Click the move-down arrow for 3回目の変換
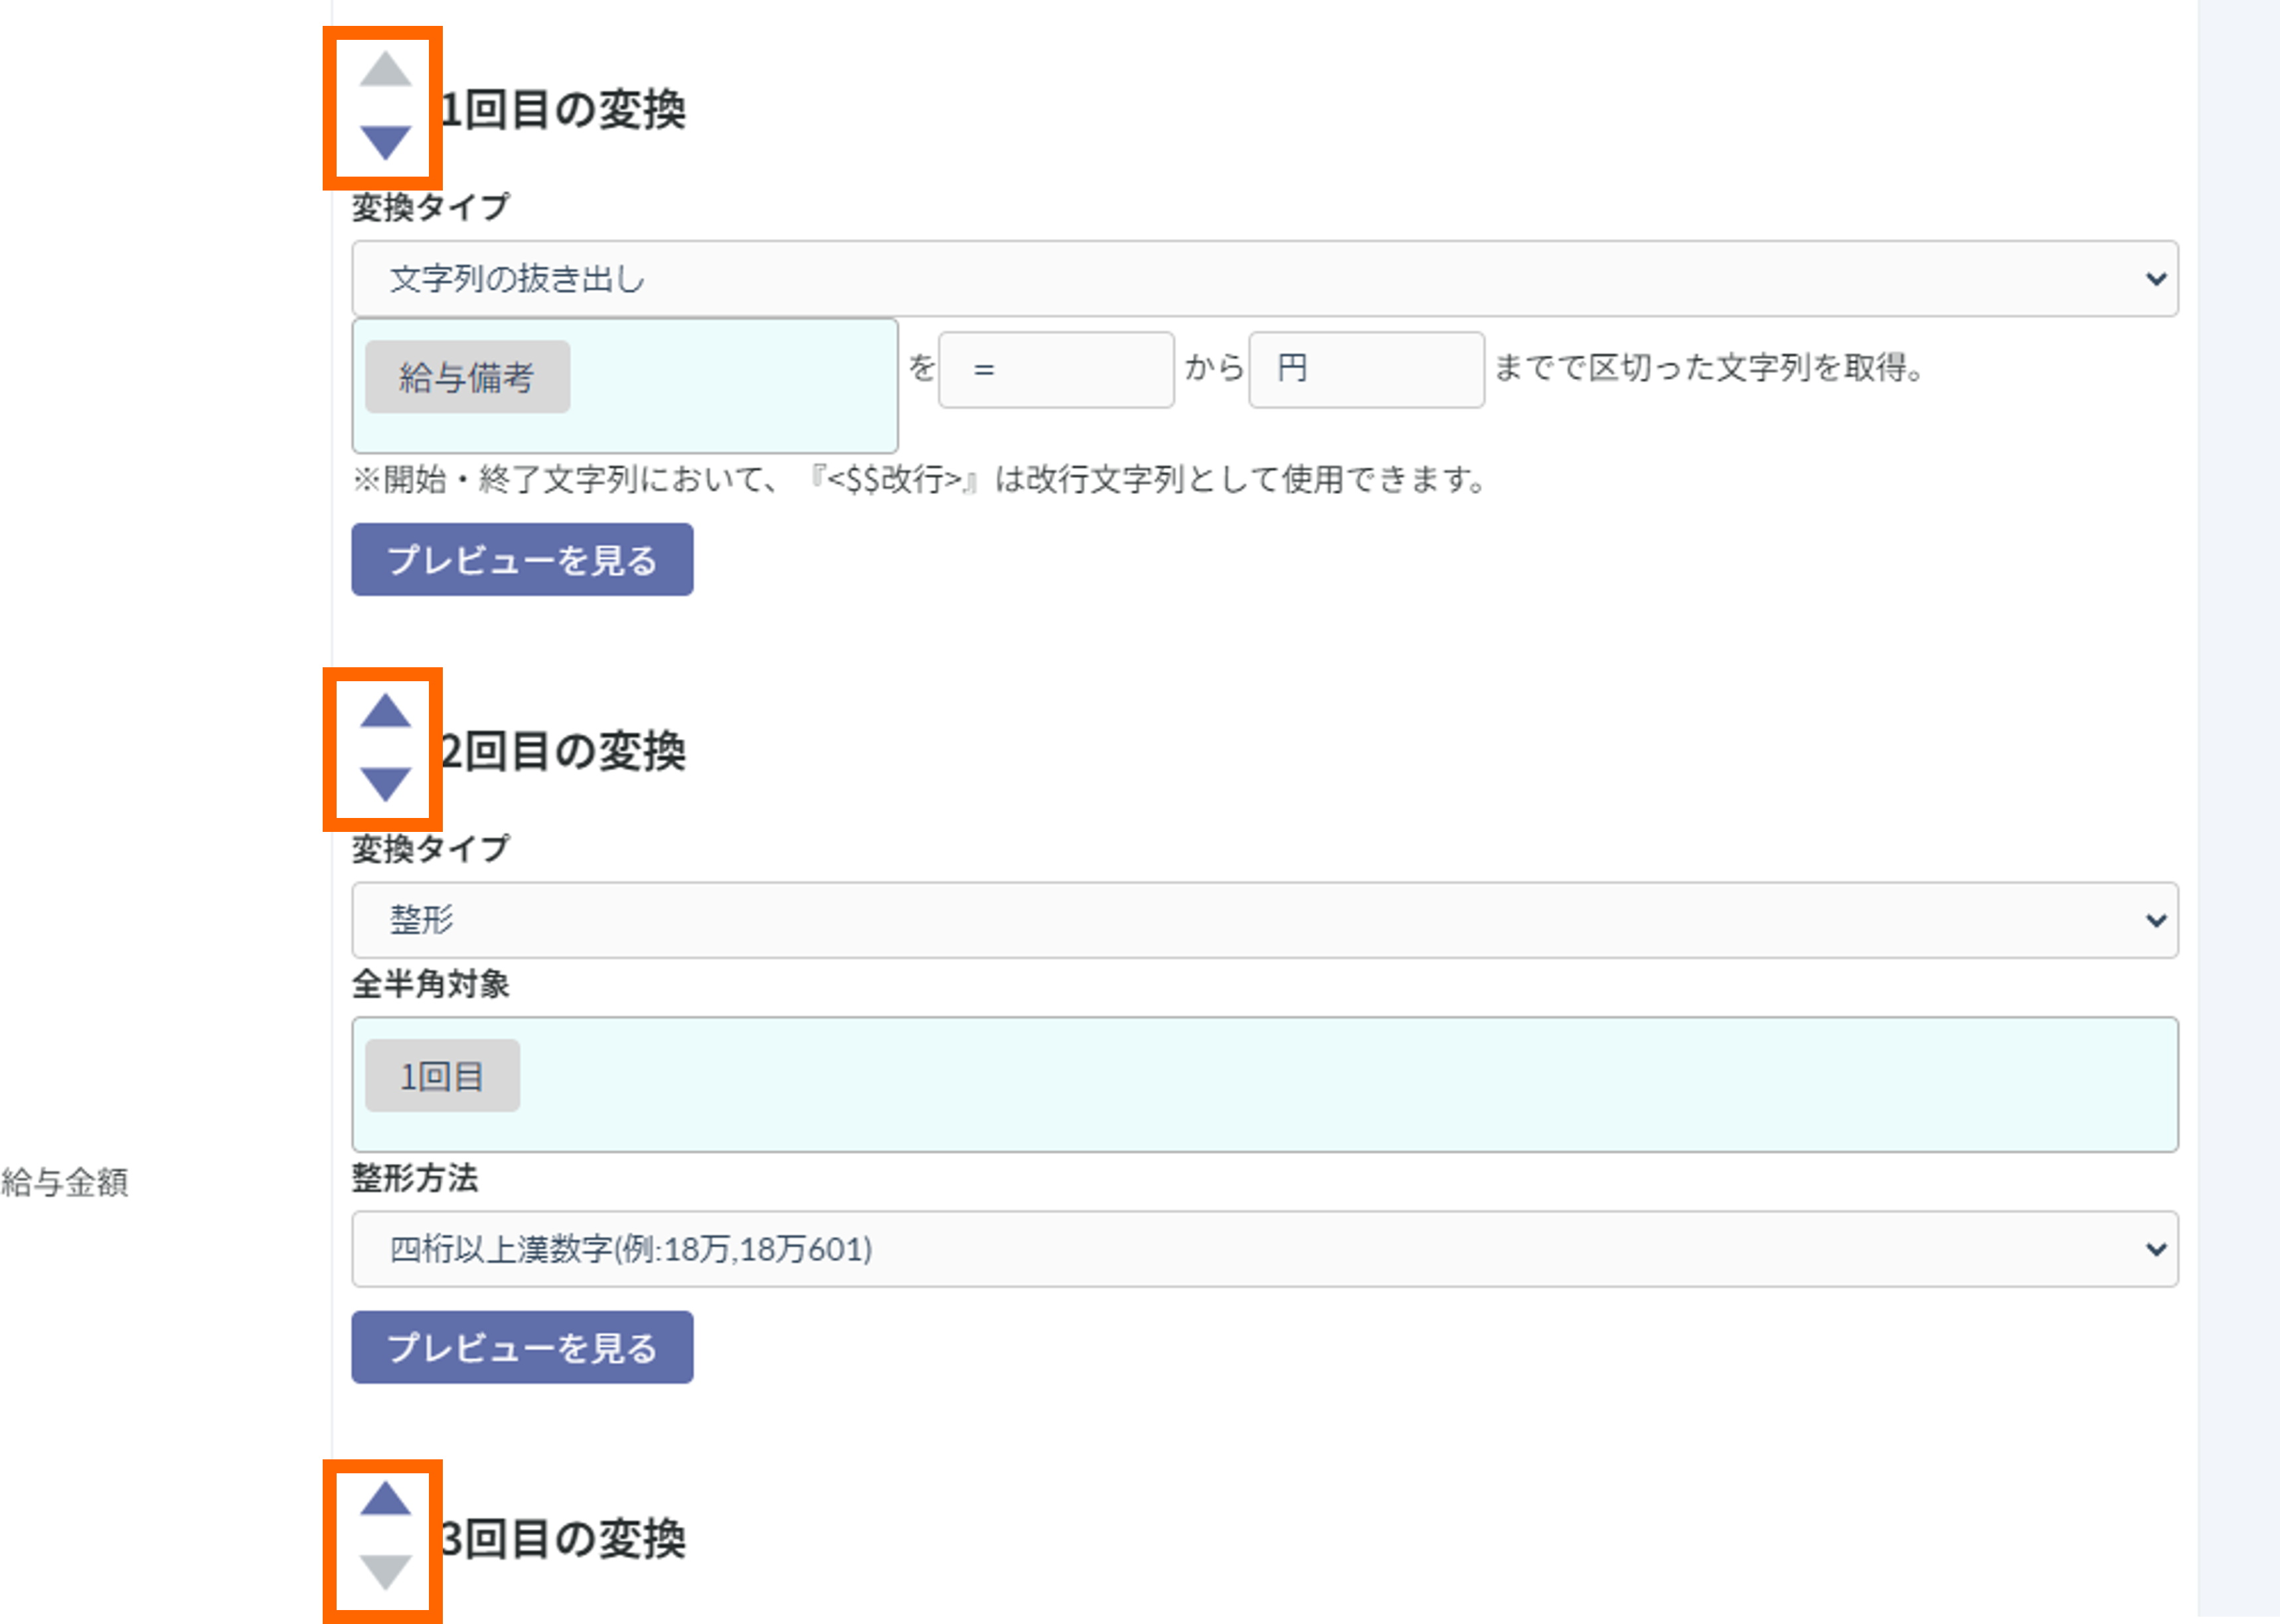This screenshot has width=2280, height=1624. [x=385, y=1572]
